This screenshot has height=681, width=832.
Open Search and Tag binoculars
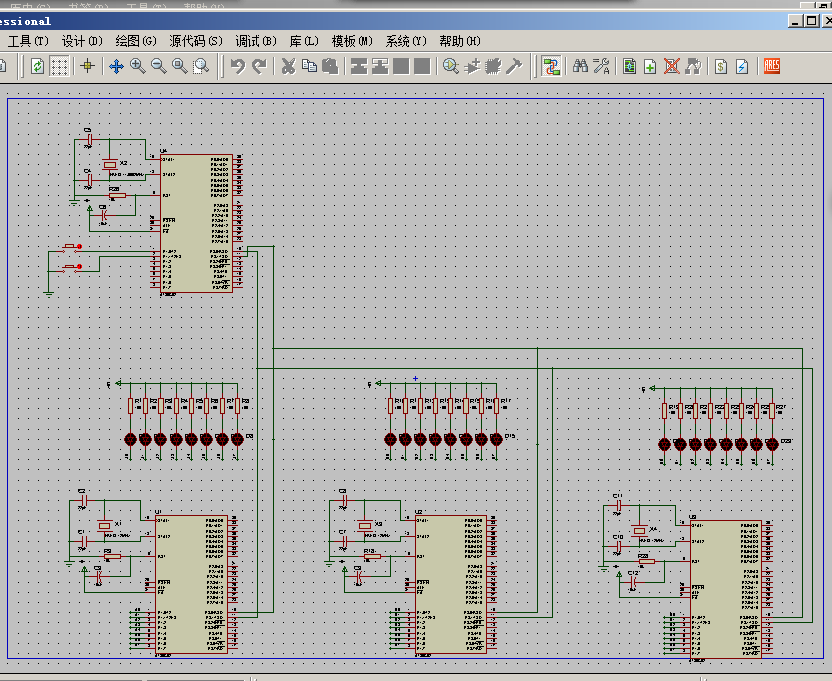coord(580,66)
